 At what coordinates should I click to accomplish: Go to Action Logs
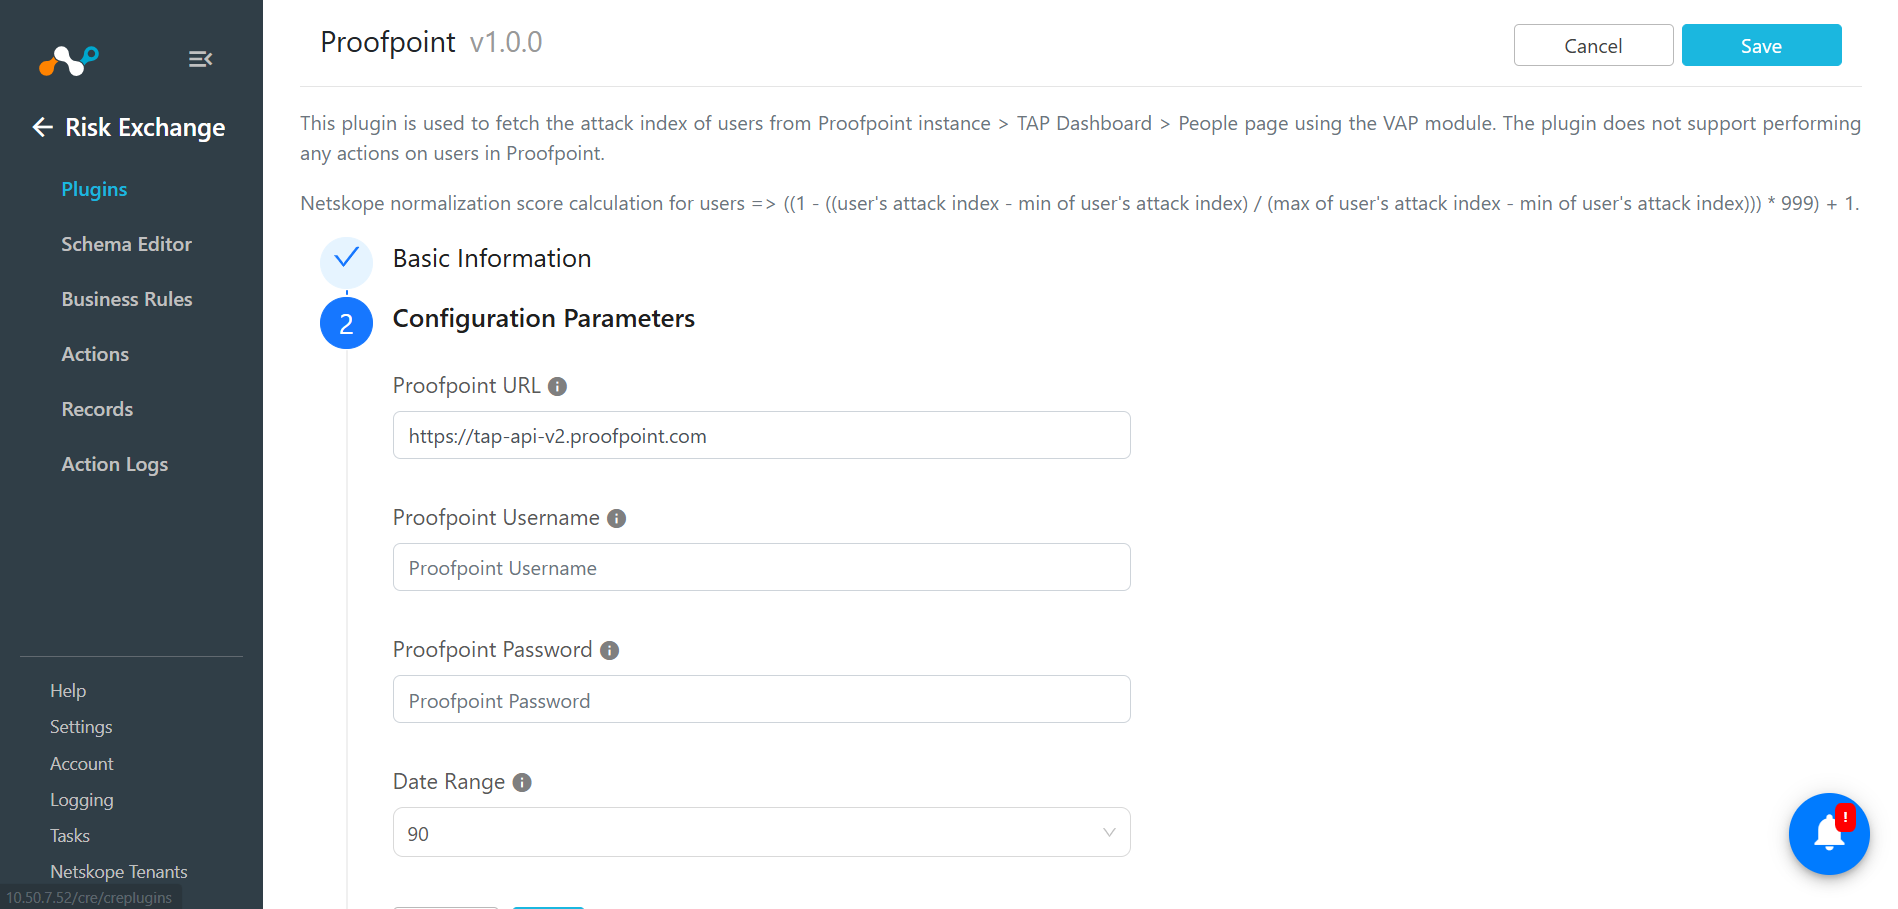115,464
